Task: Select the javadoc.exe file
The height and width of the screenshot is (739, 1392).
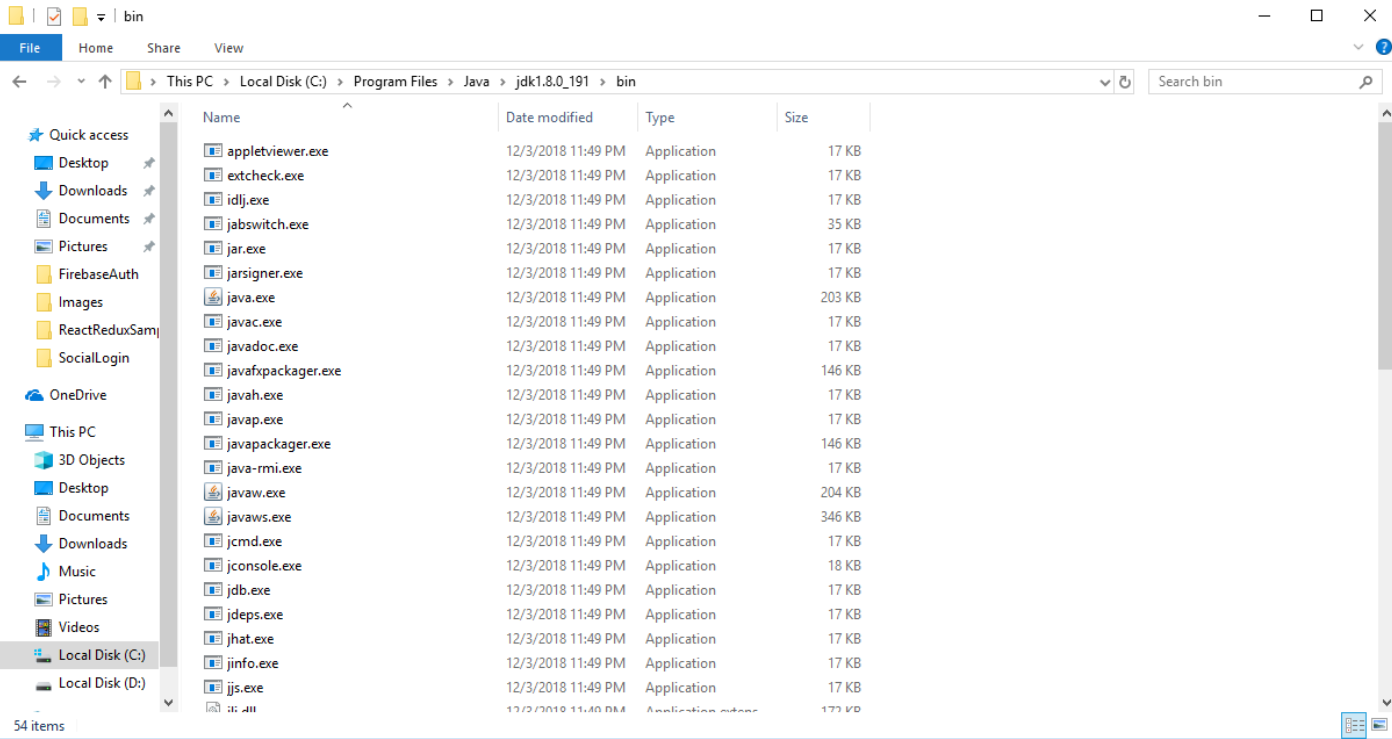Action: pos(262,346)
